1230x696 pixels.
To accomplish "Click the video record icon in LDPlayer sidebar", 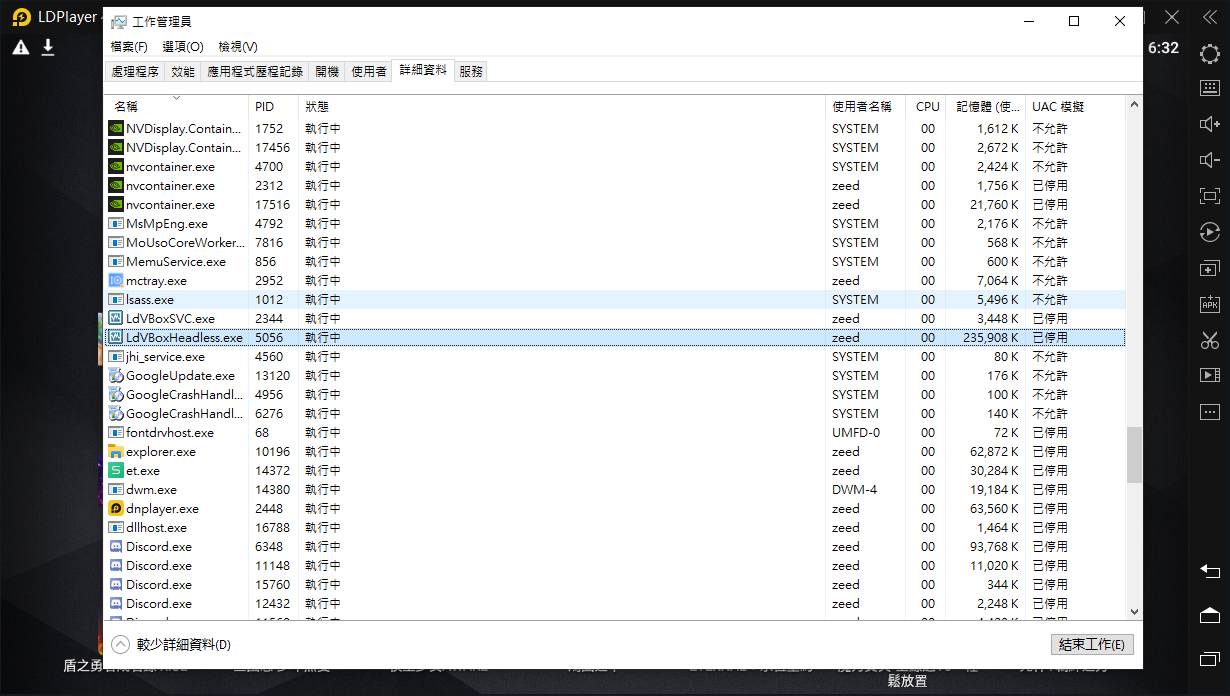I will pos(1210,375).
